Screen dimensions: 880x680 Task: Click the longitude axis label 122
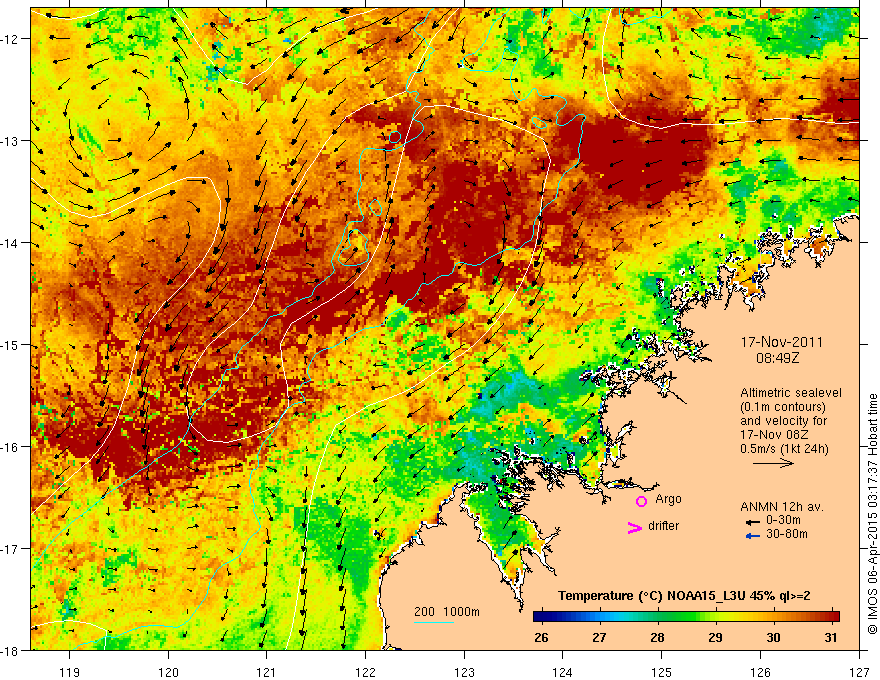pos(365,672)
